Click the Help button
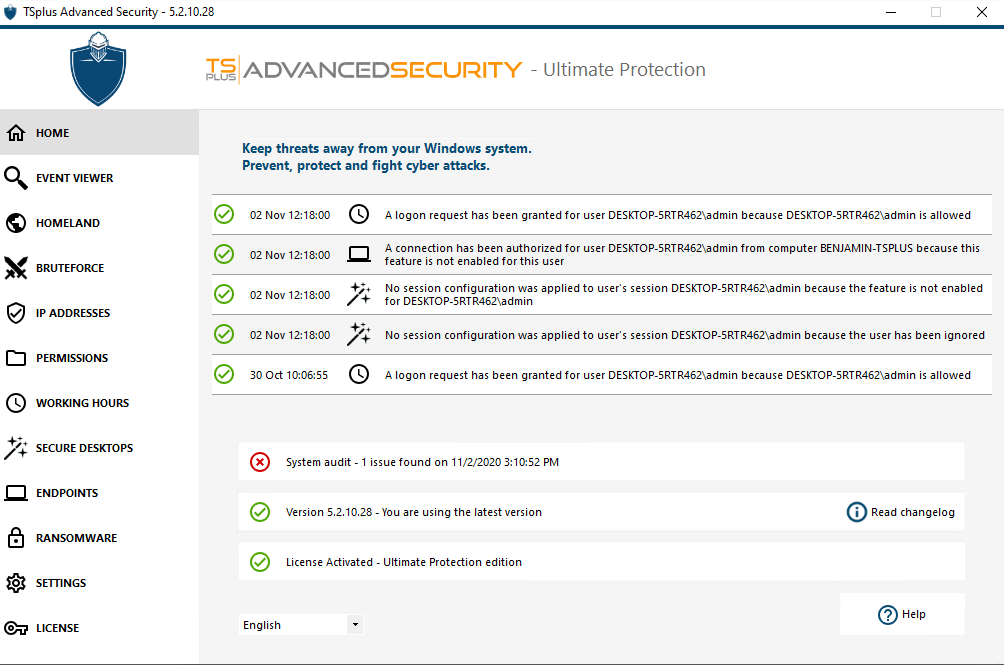The width and height of the screenshot is (1004, 665). [902, 614]
